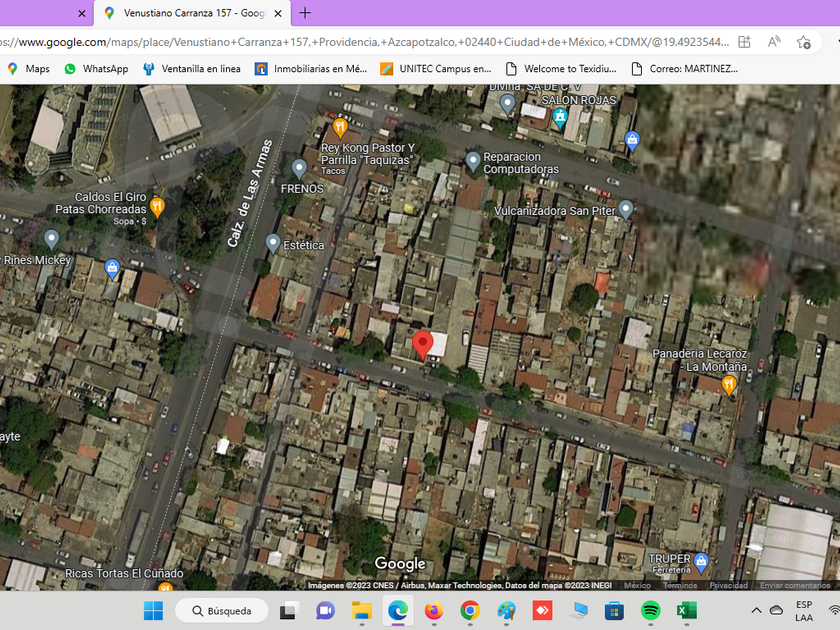840x630 pixels.
Task: Open the Maps bookmark
Action: (28, 69)
